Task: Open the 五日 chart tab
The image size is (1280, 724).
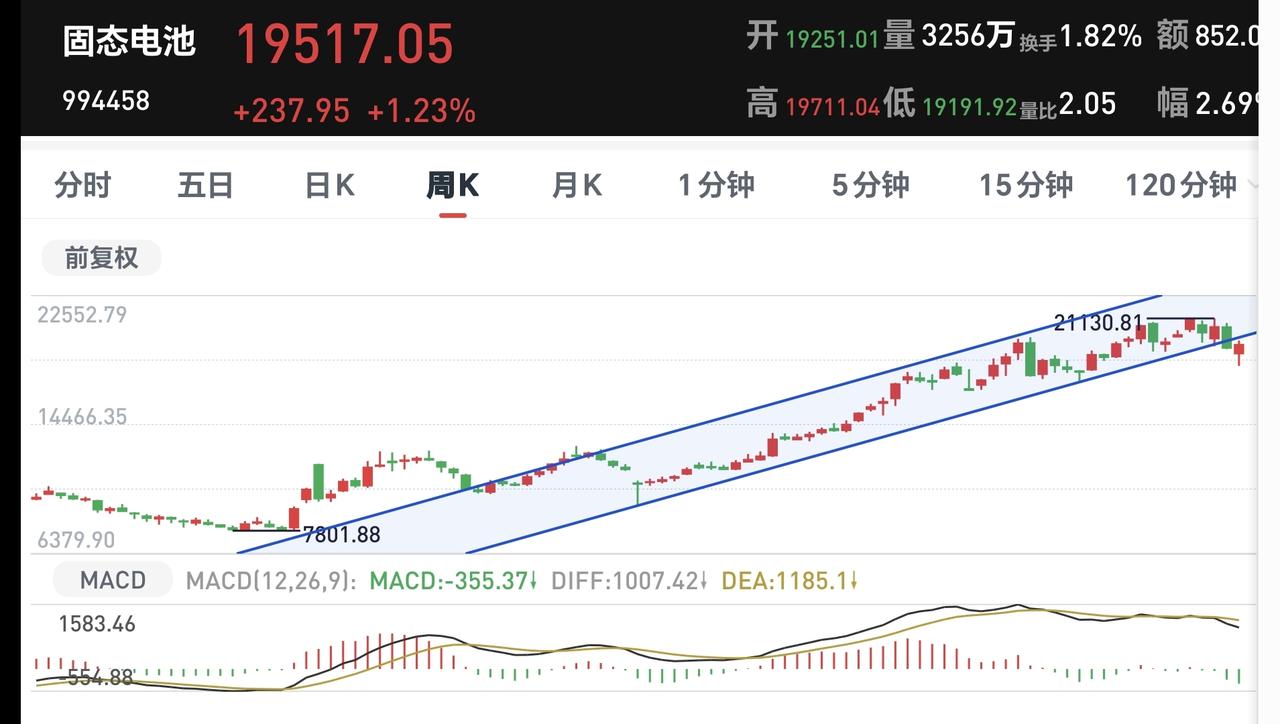Action: 205,186
